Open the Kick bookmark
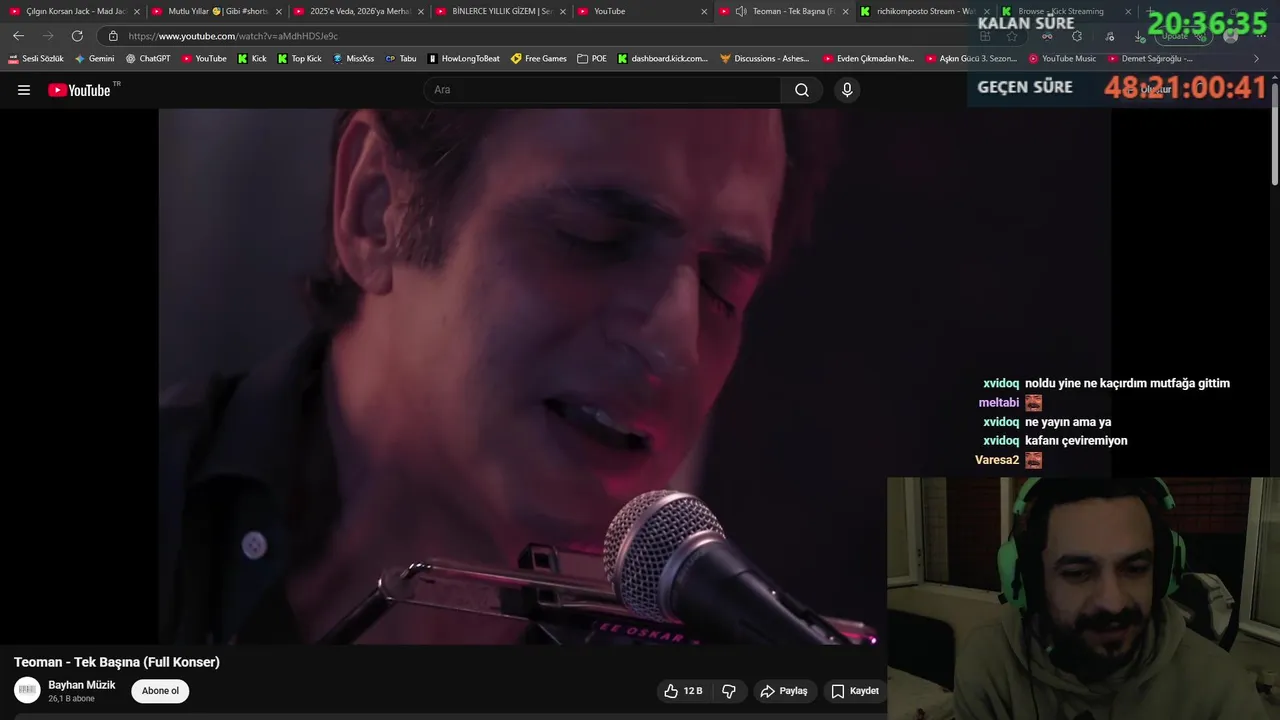Viewport: 1280px width, 720px height. pos(252,58)
